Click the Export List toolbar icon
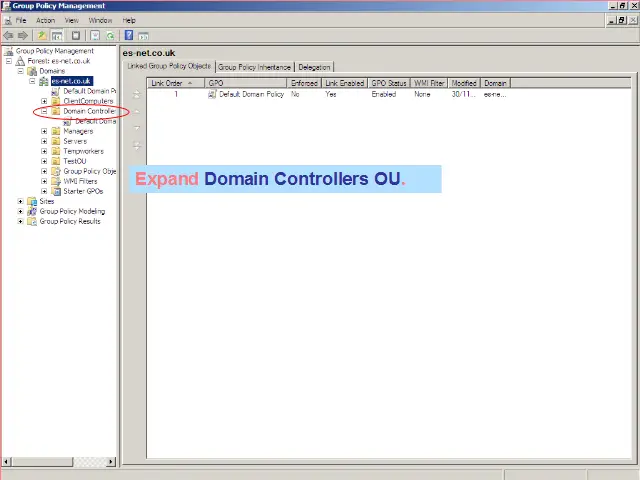640x480 pixels. pos(95,36)
